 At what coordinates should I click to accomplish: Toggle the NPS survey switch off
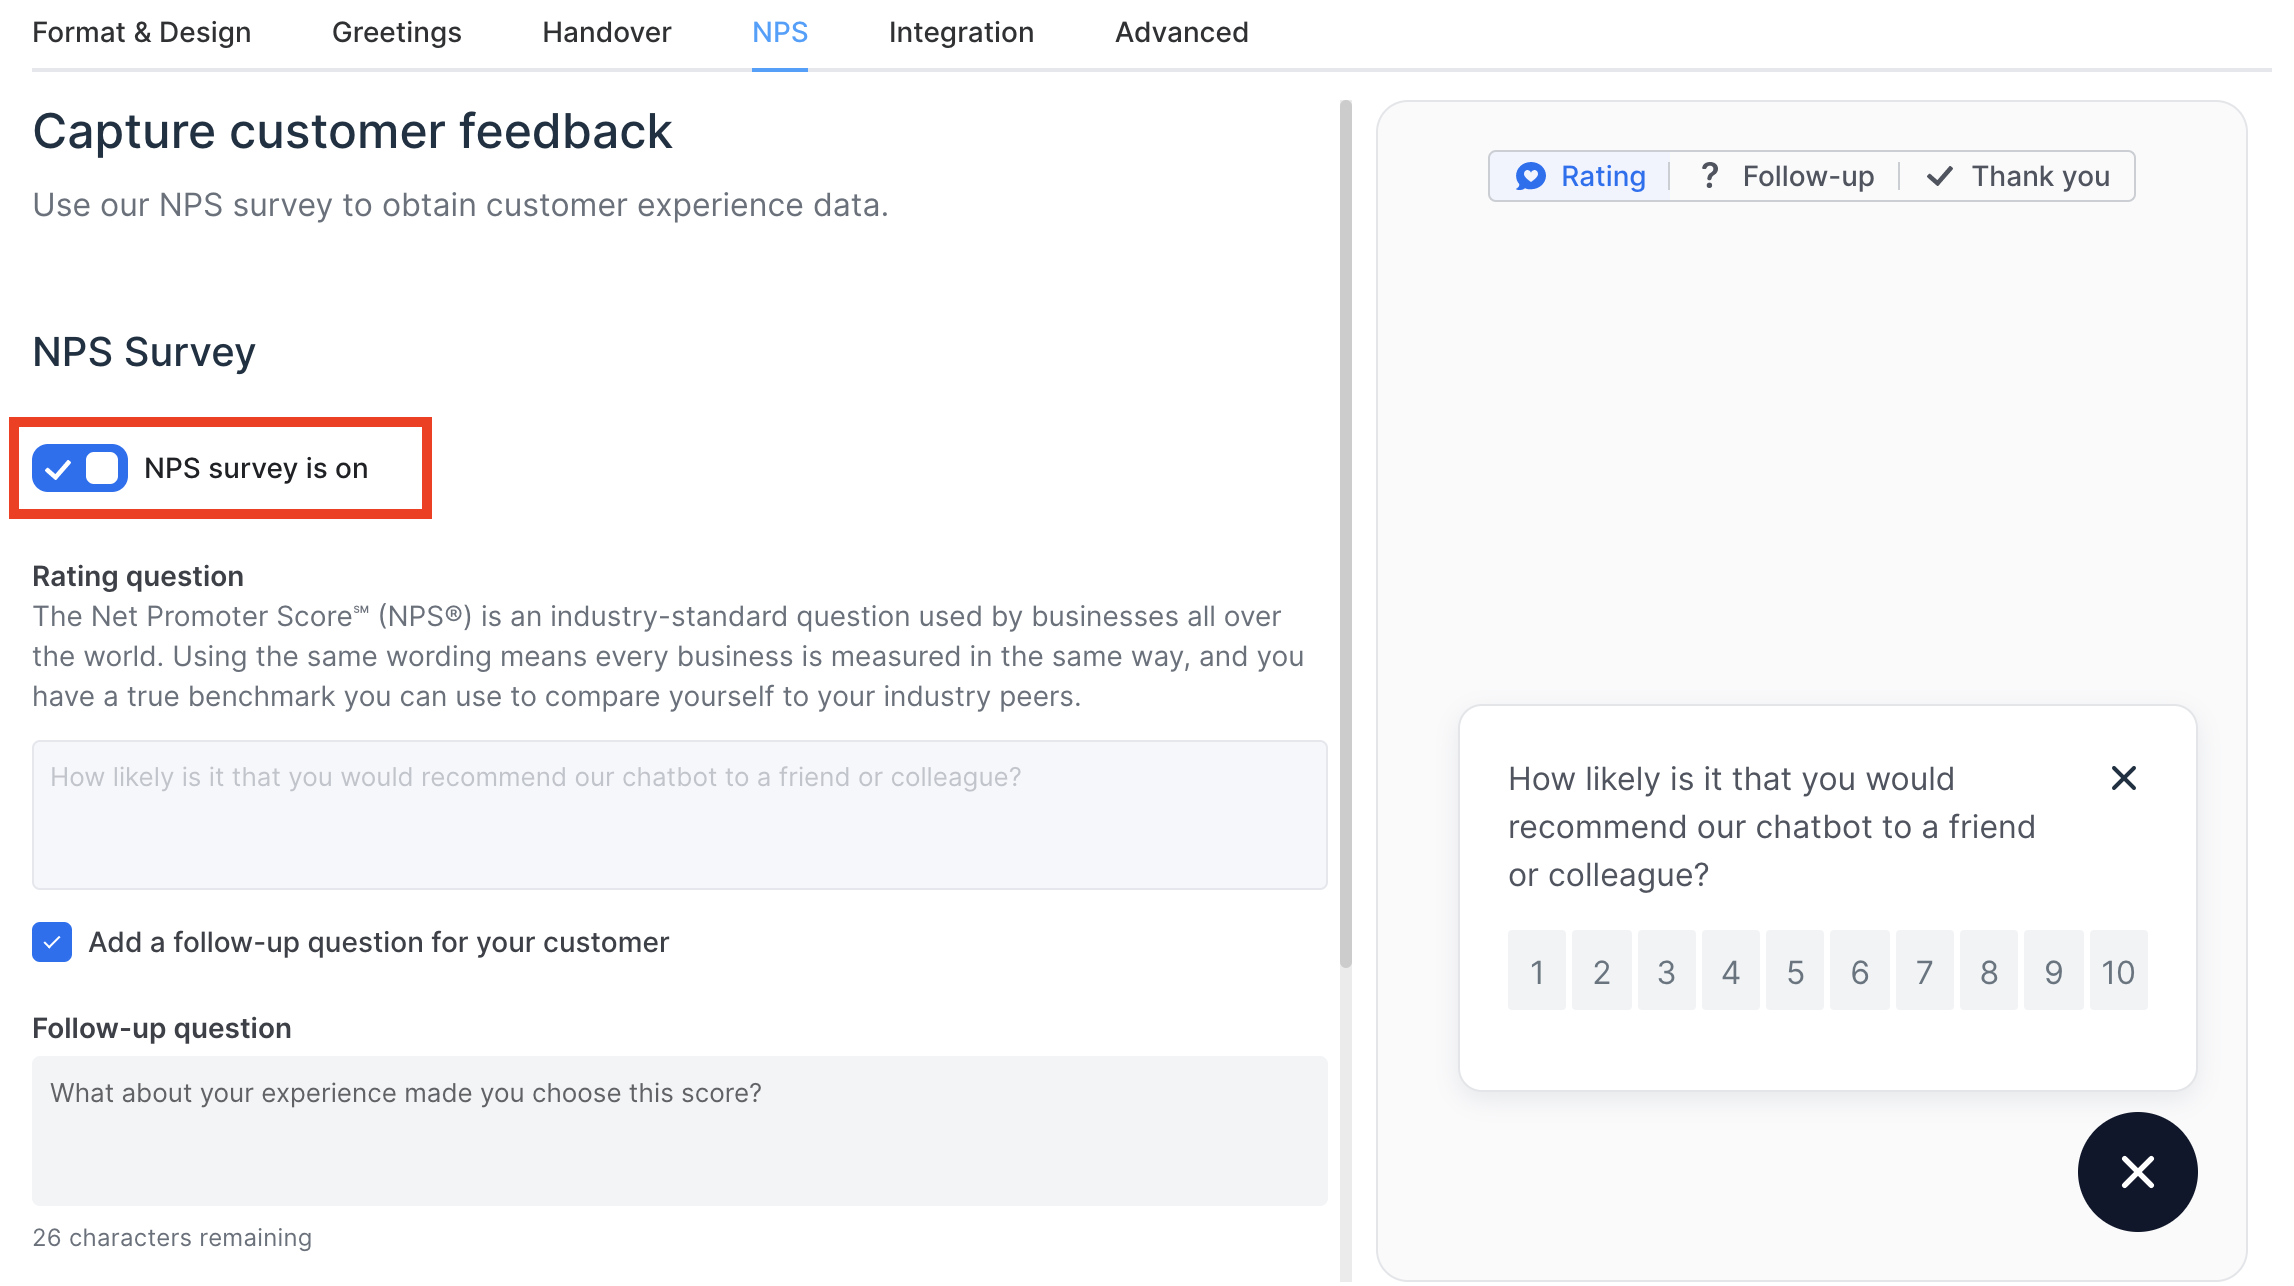[80, 468]
